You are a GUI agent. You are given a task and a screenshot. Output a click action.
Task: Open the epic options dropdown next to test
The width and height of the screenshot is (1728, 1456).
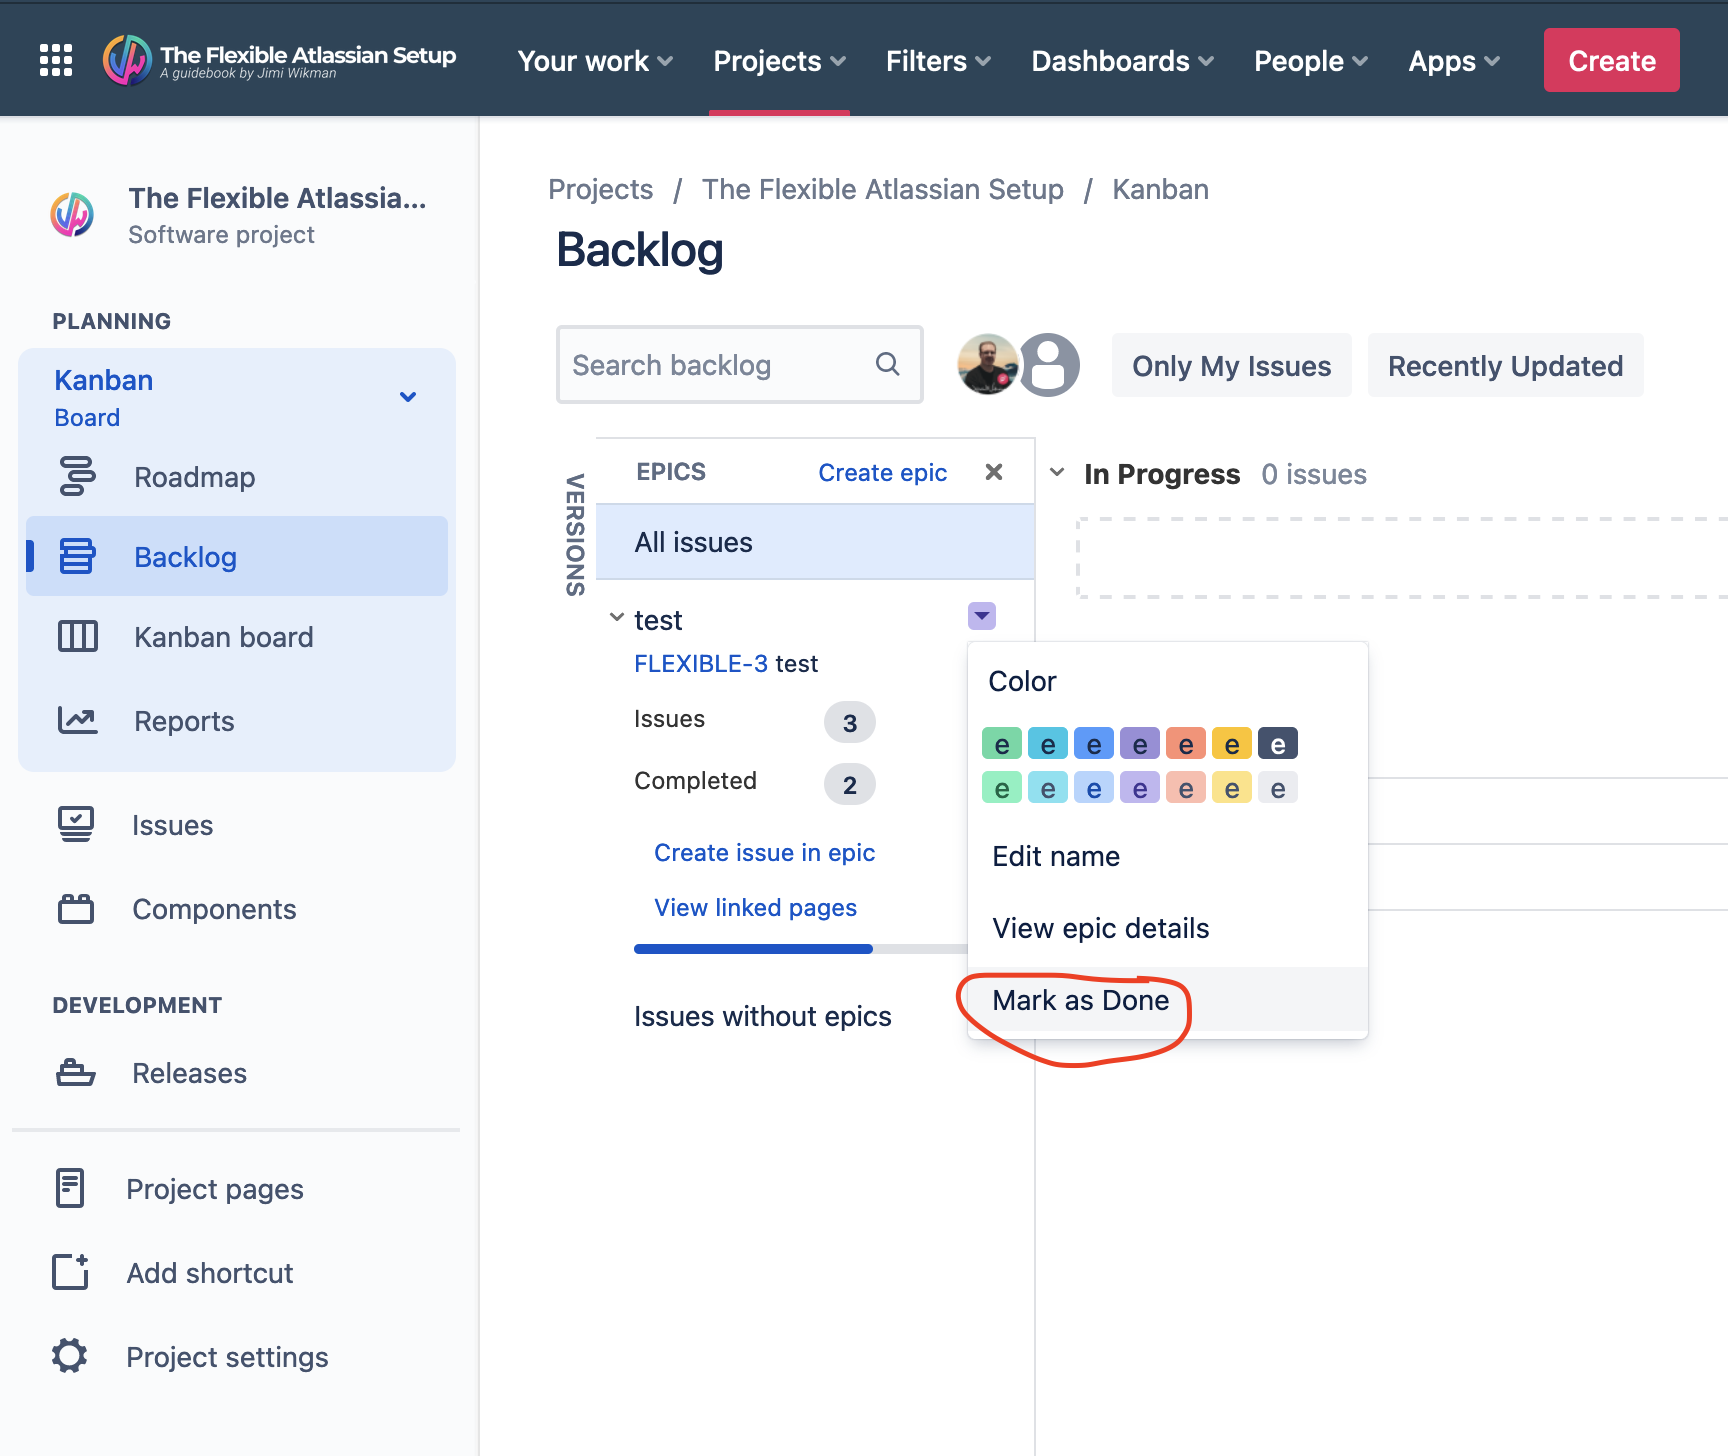(x=982, y=617)
